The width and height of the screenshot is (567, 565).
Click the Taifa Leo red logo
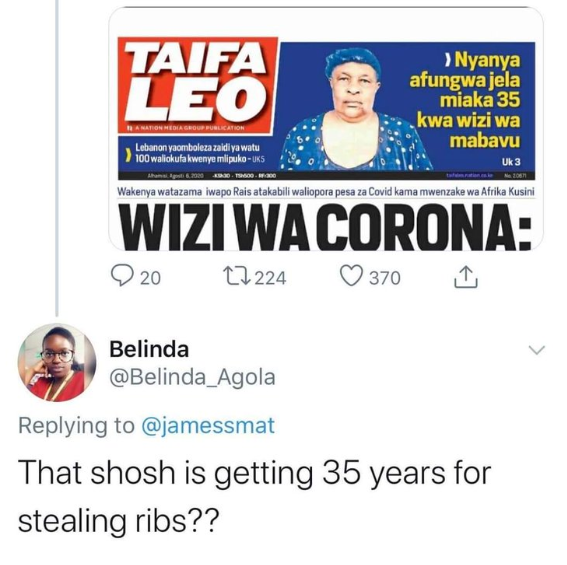point(197,86)
